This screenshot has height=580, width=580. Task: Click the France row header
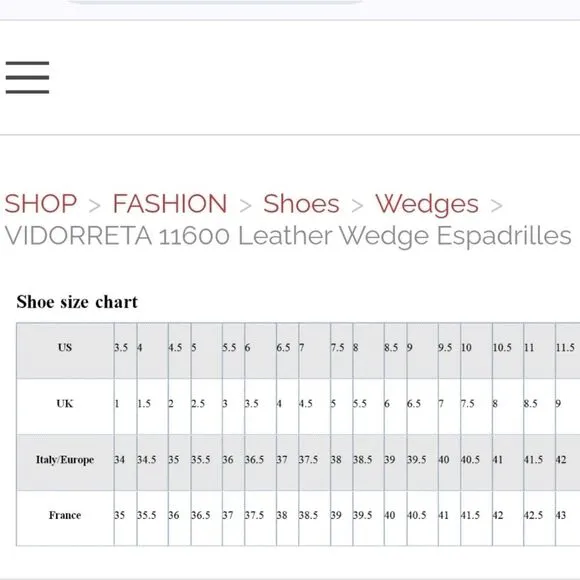(65, 518)
